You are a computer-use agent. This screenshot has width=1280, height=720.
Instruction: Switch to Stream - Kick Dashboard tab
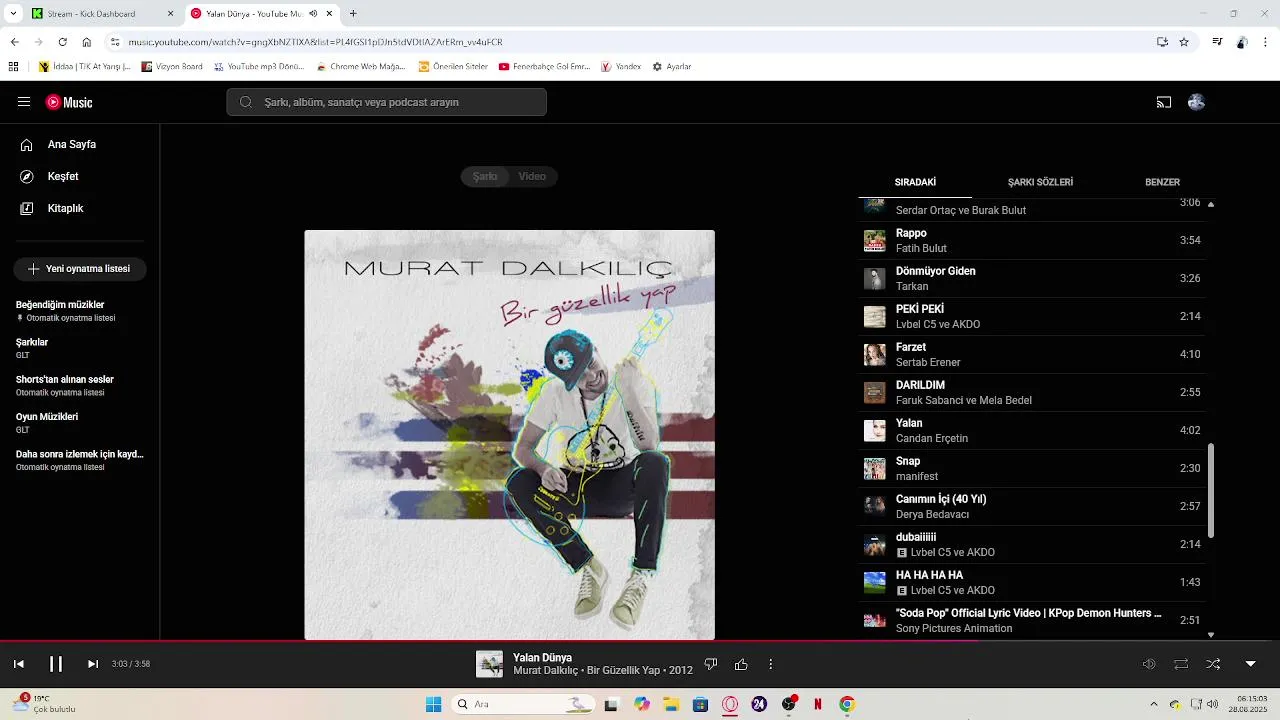click(103, 14)
